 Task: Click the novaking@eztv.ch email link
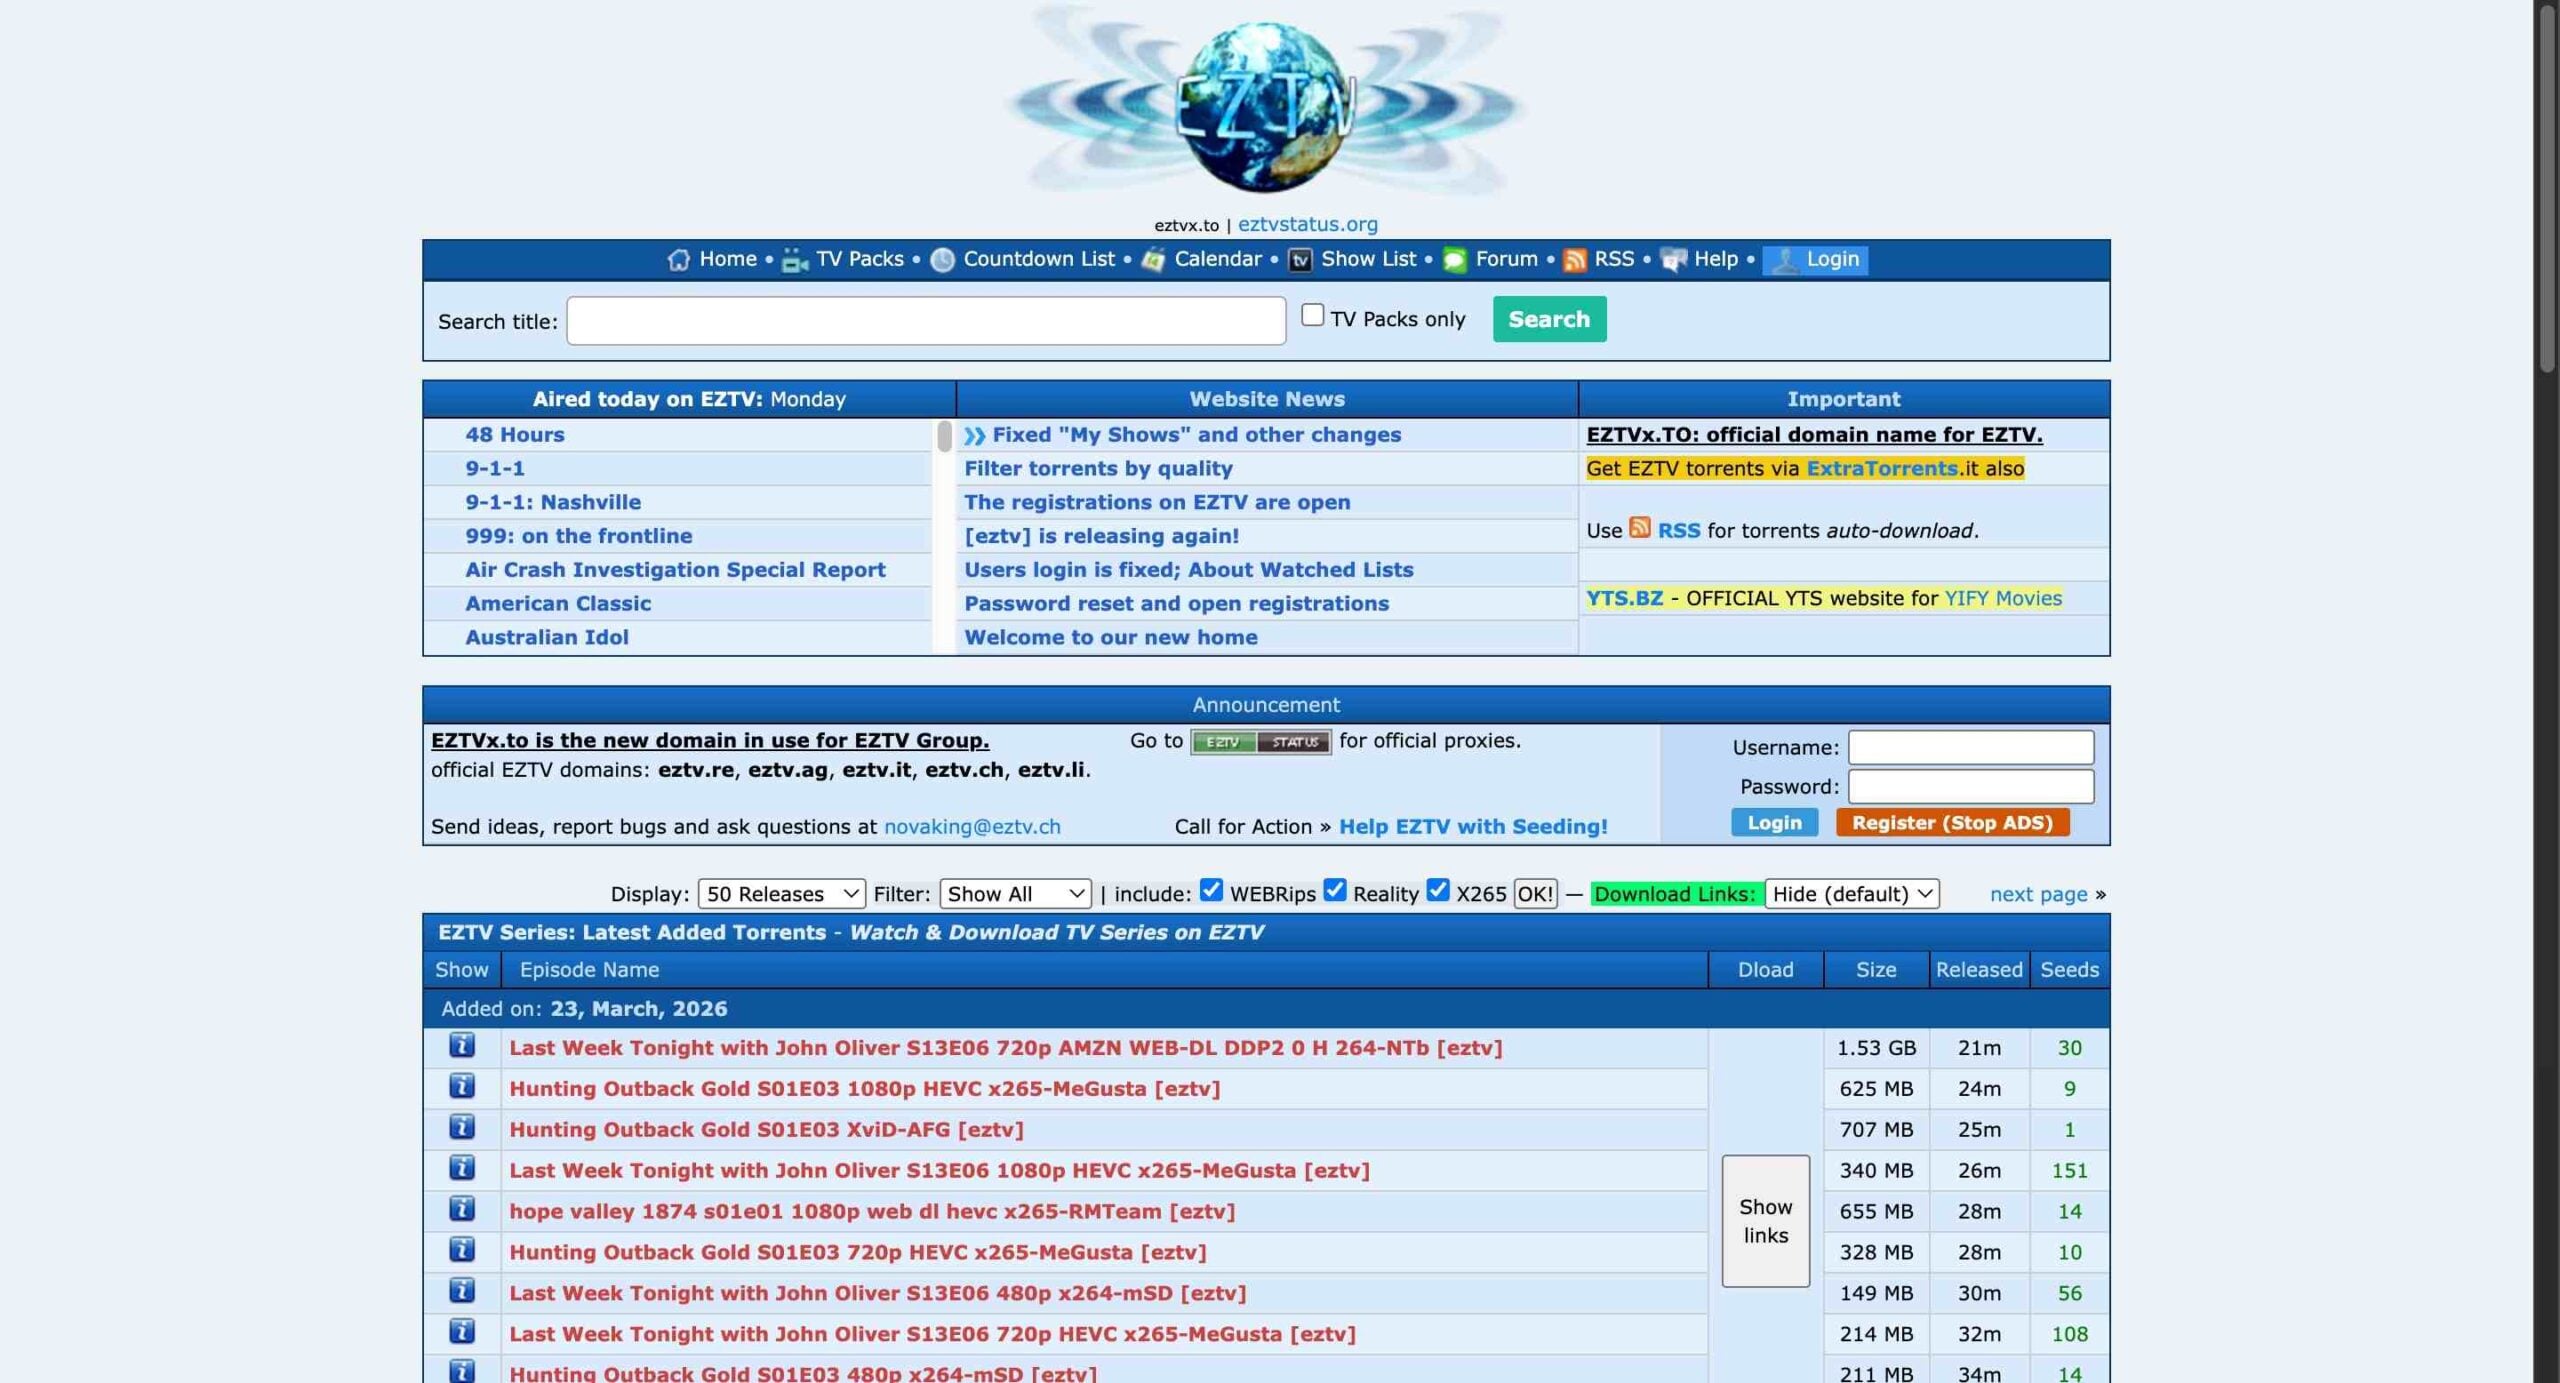tap(972, 827)
